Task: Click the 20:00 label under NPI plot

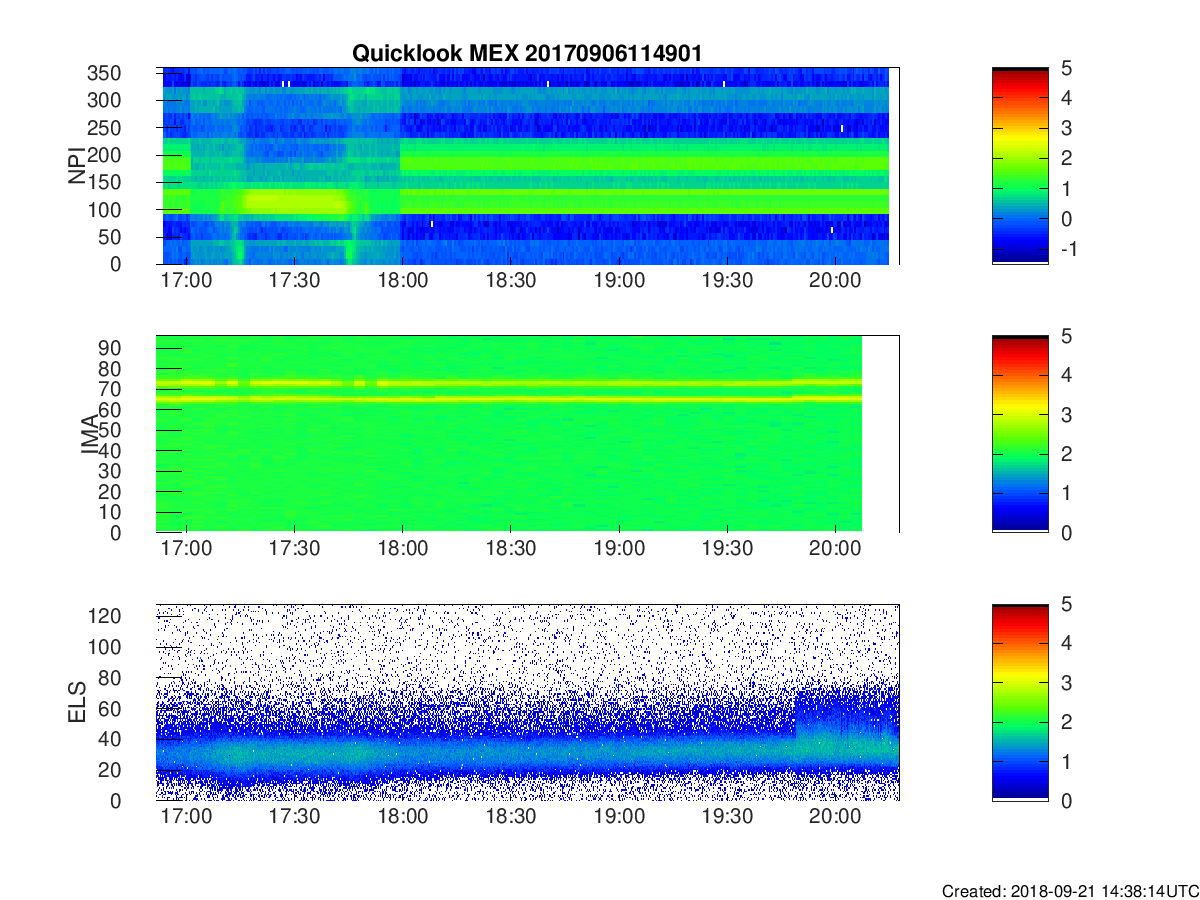Action: point(835,281)
